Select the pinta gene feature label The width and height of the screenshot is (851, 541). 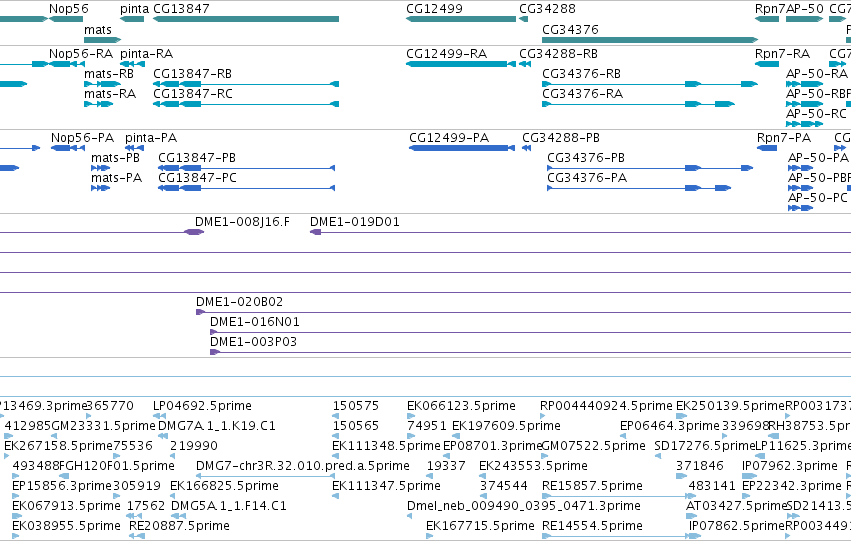(134, 9)
